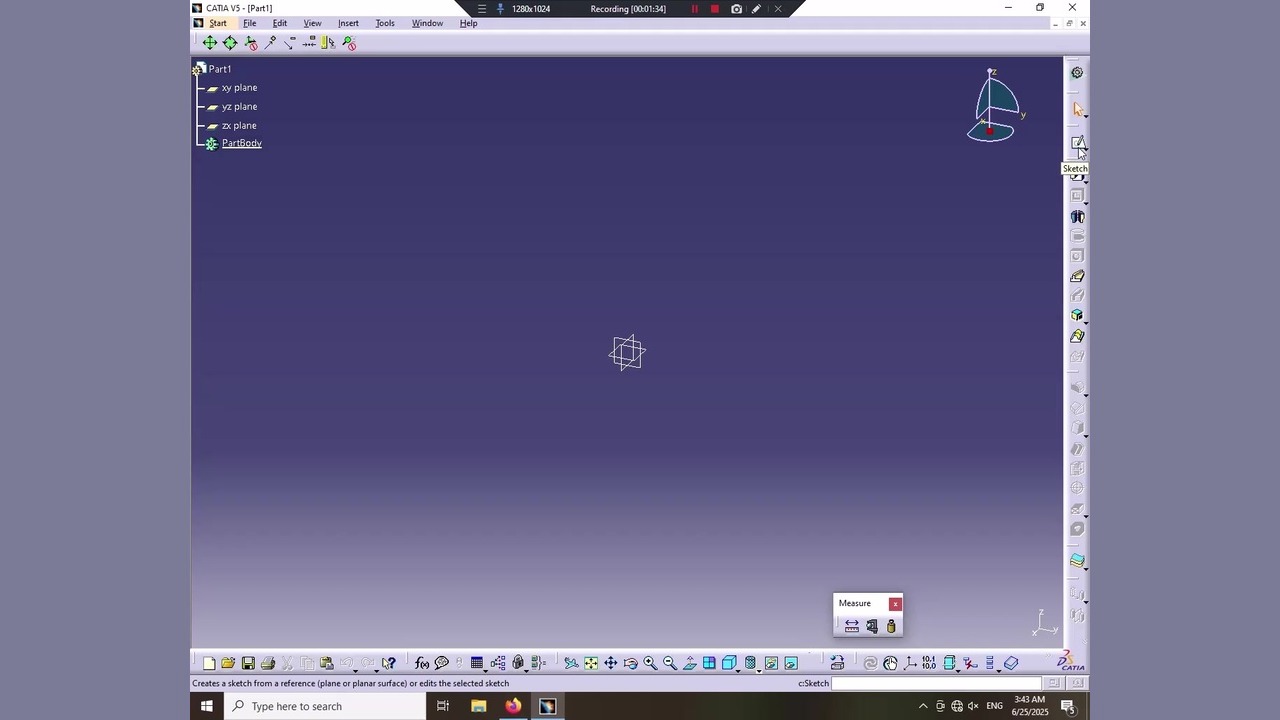Open the View menu

coord(312,23)
